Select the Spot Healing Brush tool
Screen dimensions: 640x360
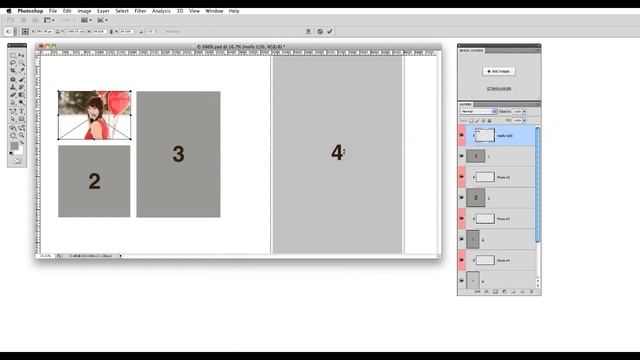[x=13, y=79]
